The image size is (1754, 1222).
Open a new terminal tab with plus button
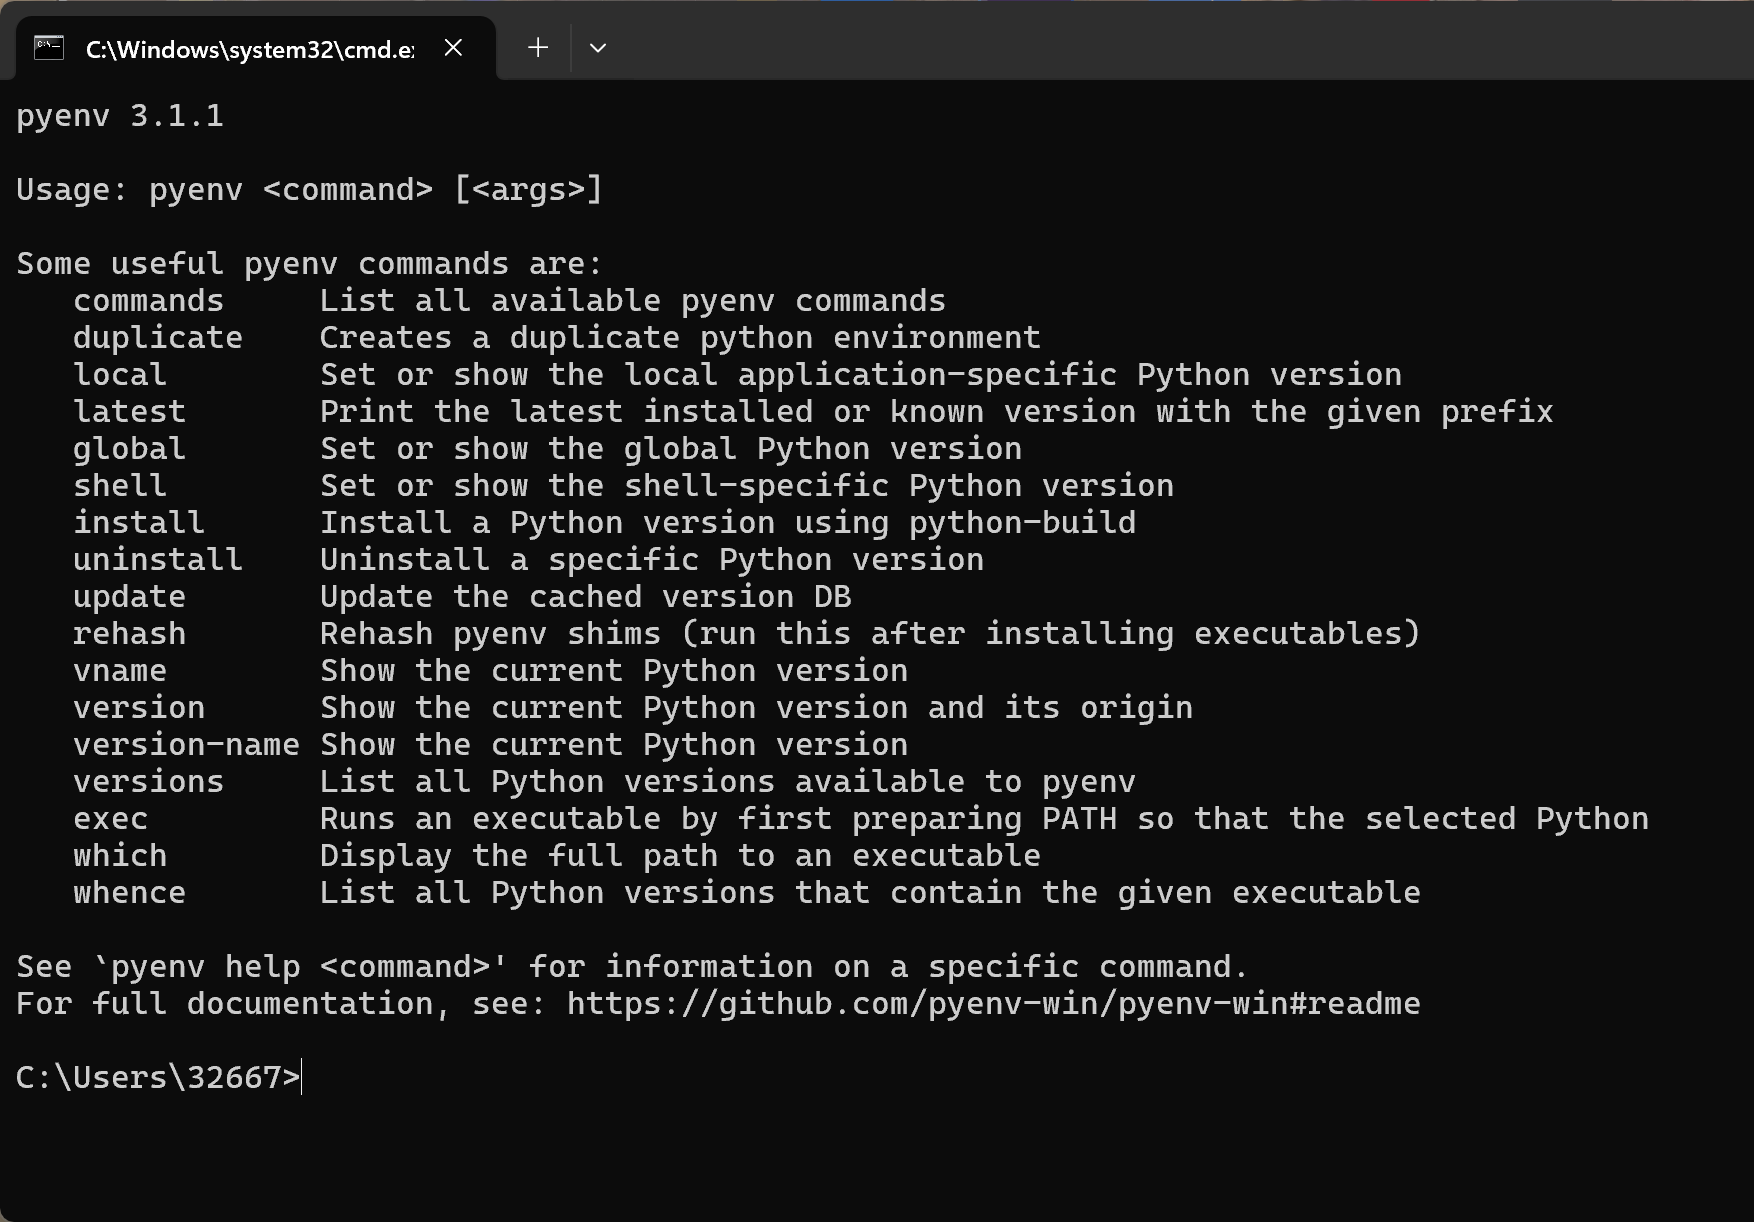click(x=538, y=48)
